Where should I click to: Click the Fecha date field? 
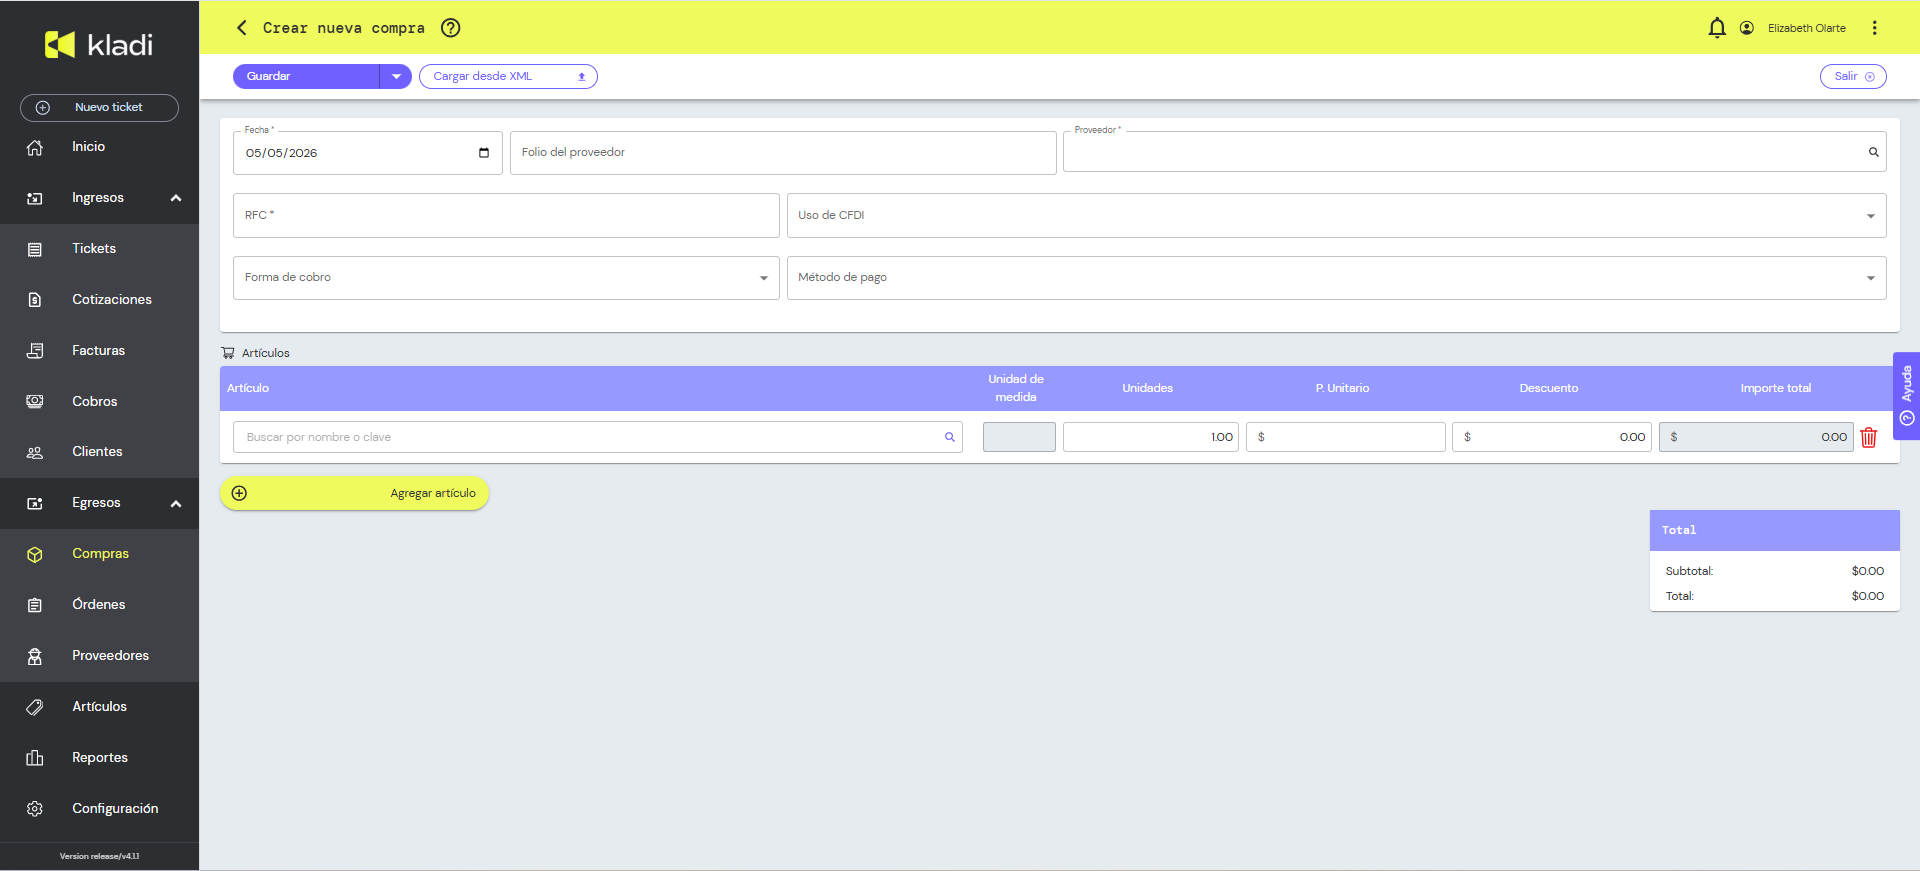tap(368, 153)
